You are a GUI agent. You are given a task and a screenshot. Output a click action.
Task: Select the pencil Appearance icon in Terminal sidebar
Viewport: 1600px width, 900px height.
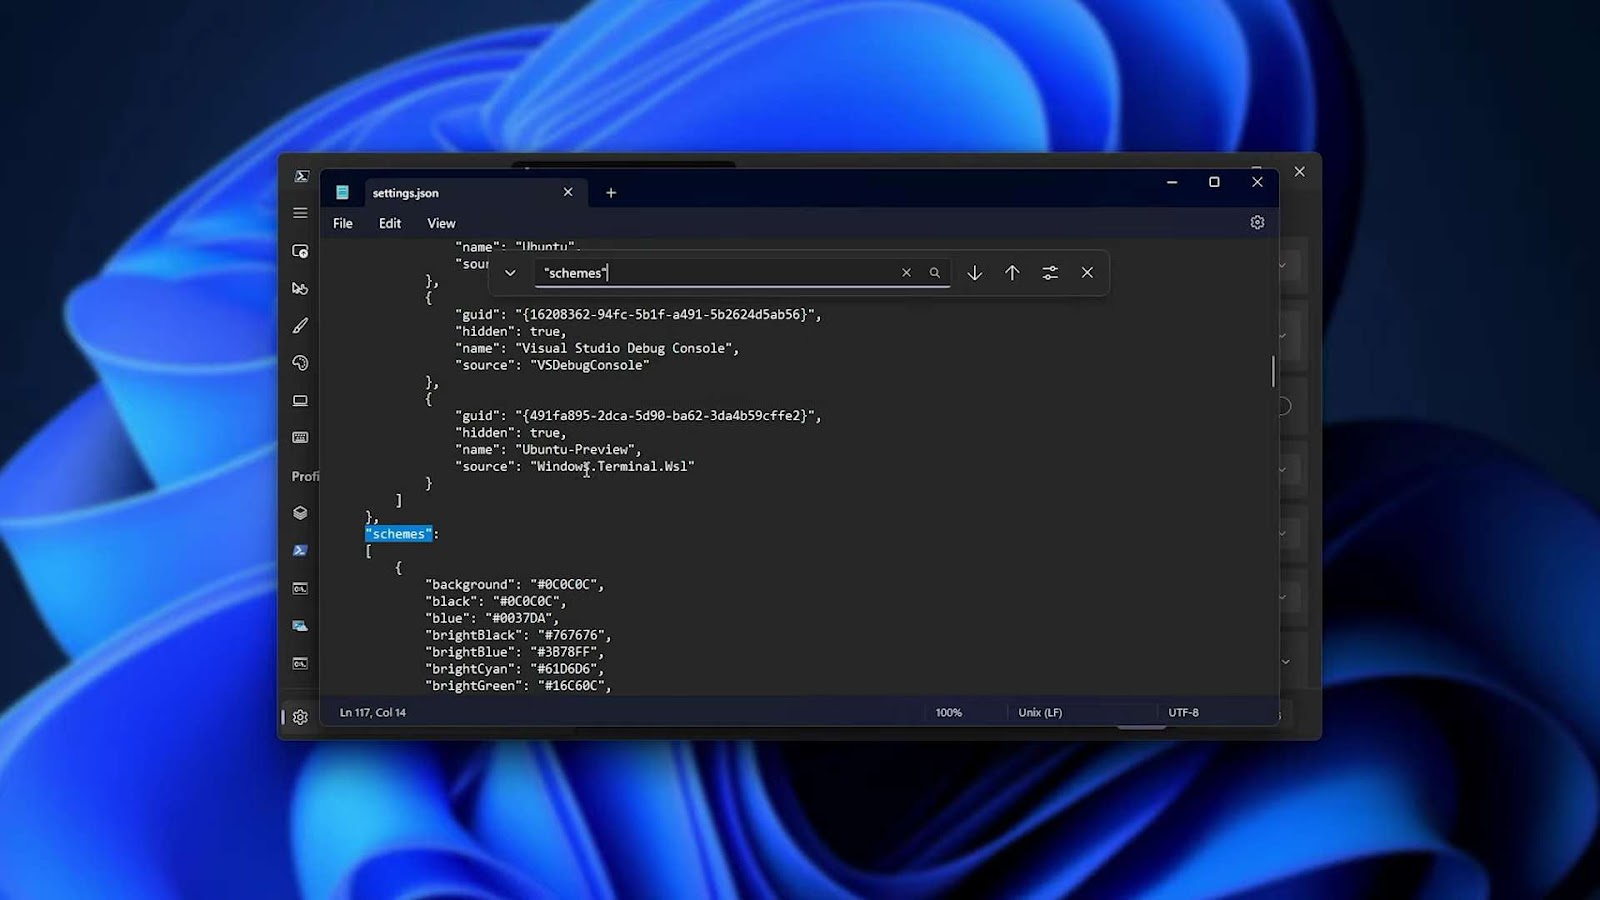[x=300, y=325]
